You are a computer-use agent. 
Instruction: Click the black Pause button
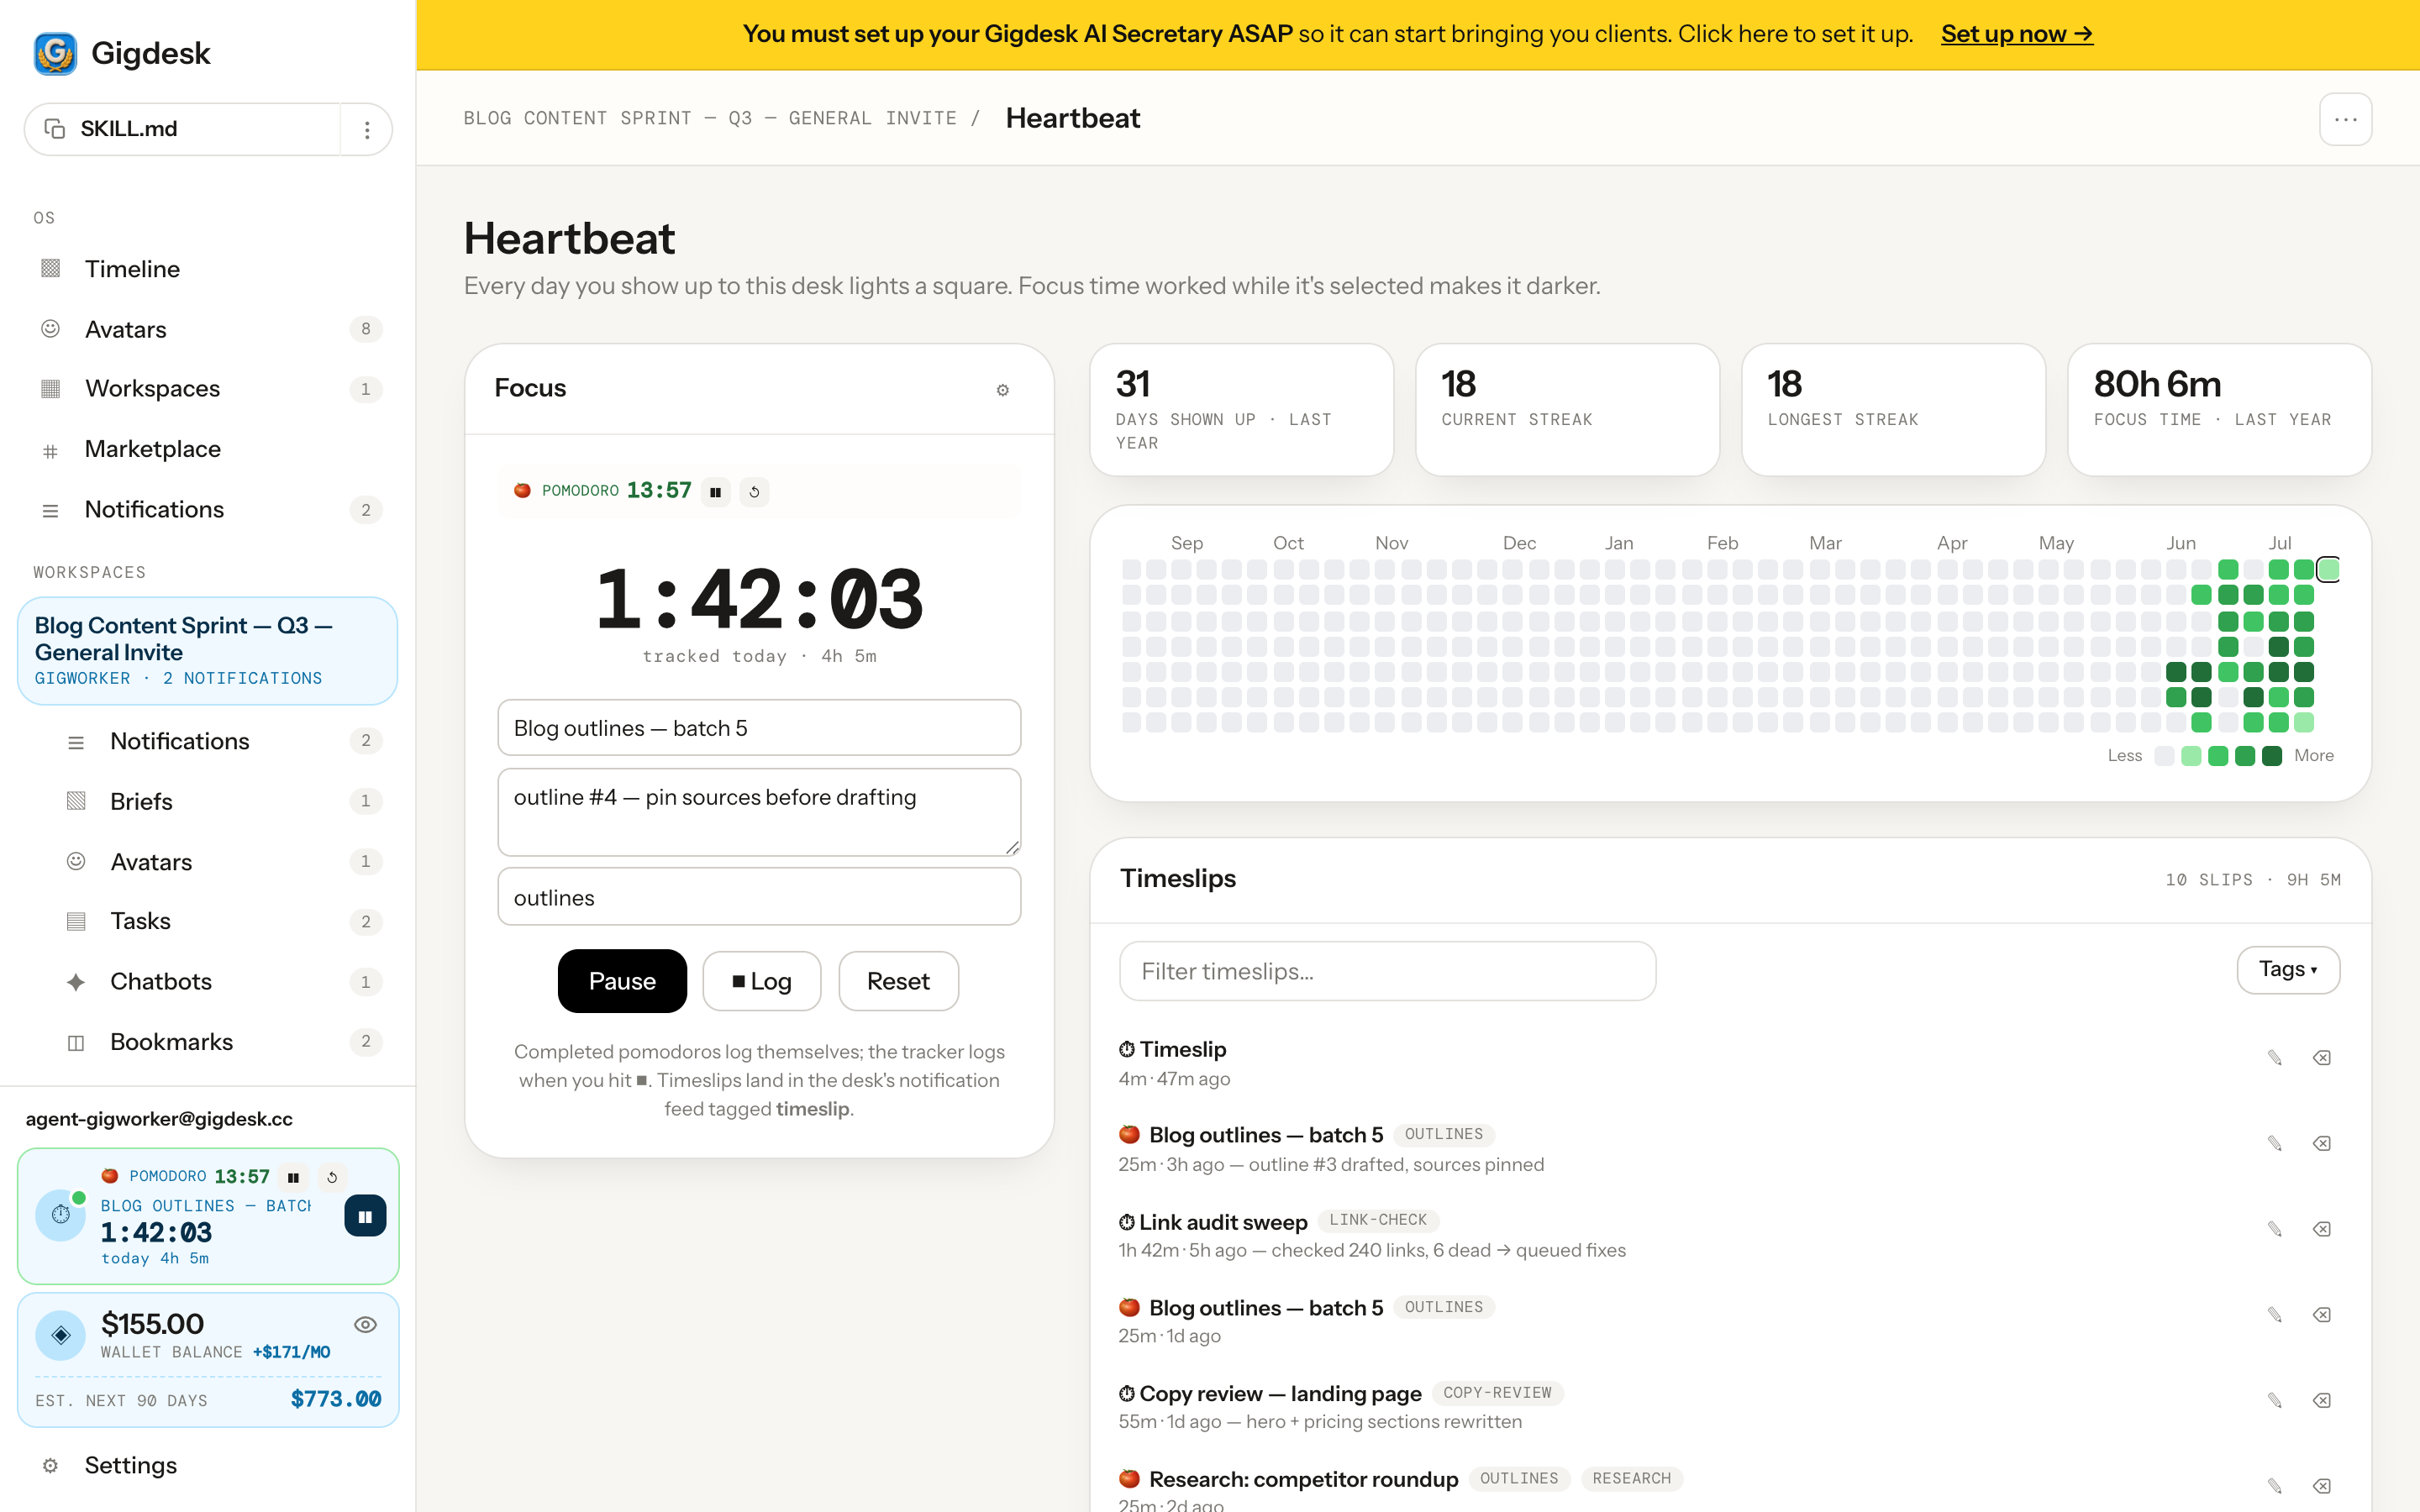click(622, 981)
